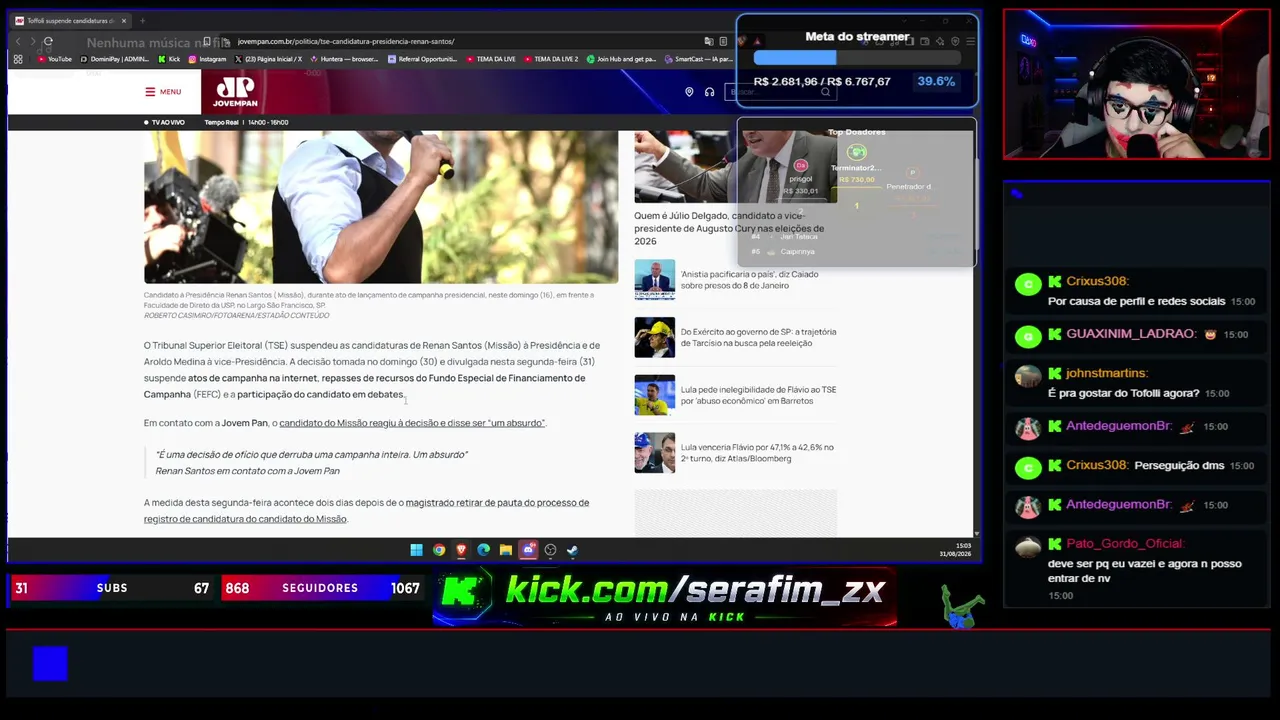
Task: Open Steam from the taskbar
Action: point(572,550)
